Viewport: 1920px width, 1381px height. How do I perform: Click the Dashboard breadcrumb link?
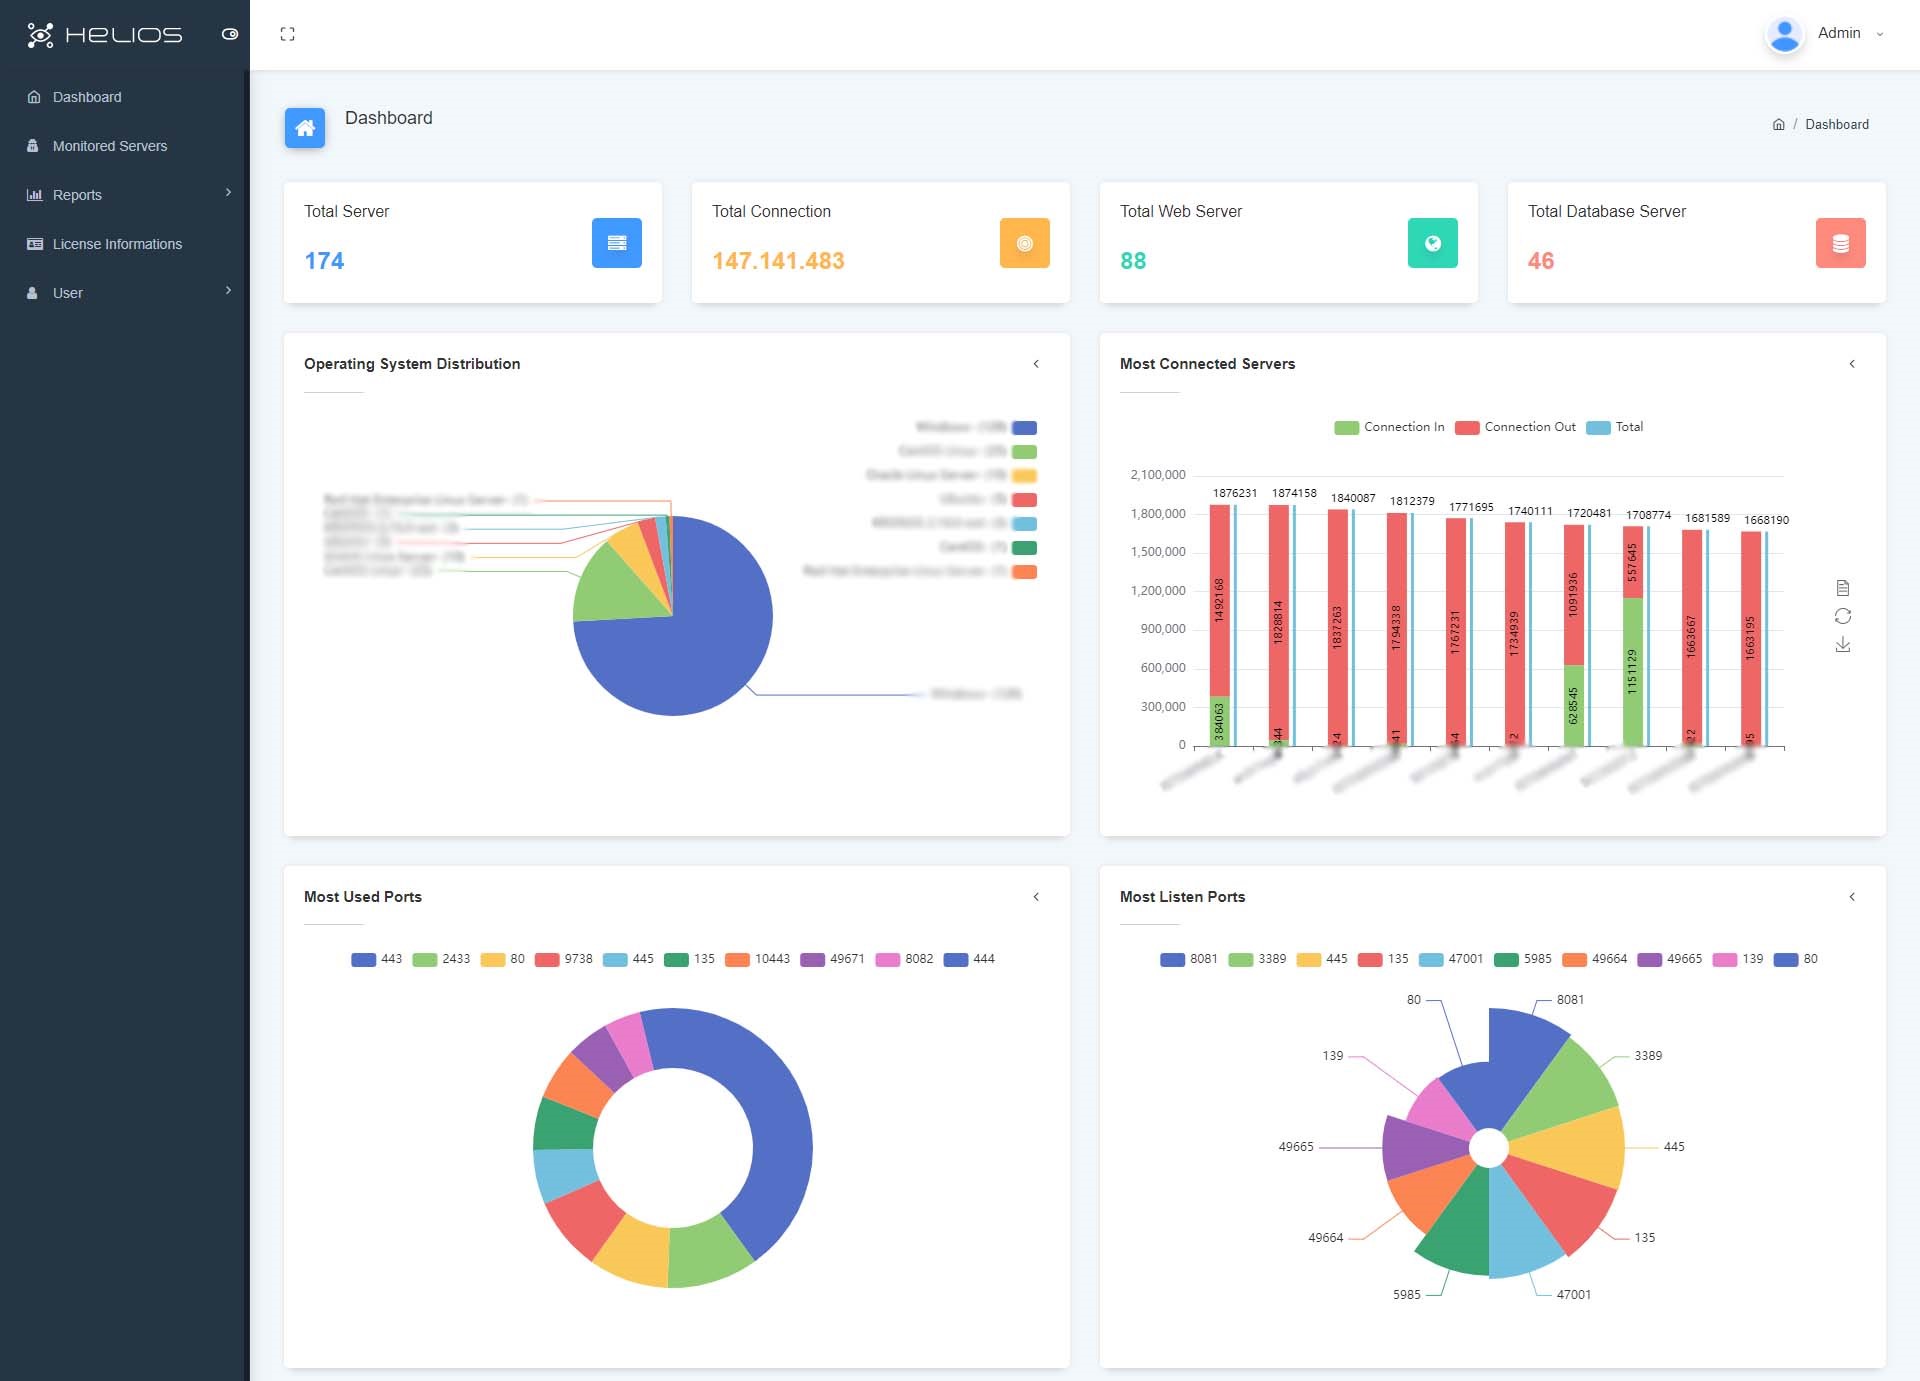click(1838, 124)
